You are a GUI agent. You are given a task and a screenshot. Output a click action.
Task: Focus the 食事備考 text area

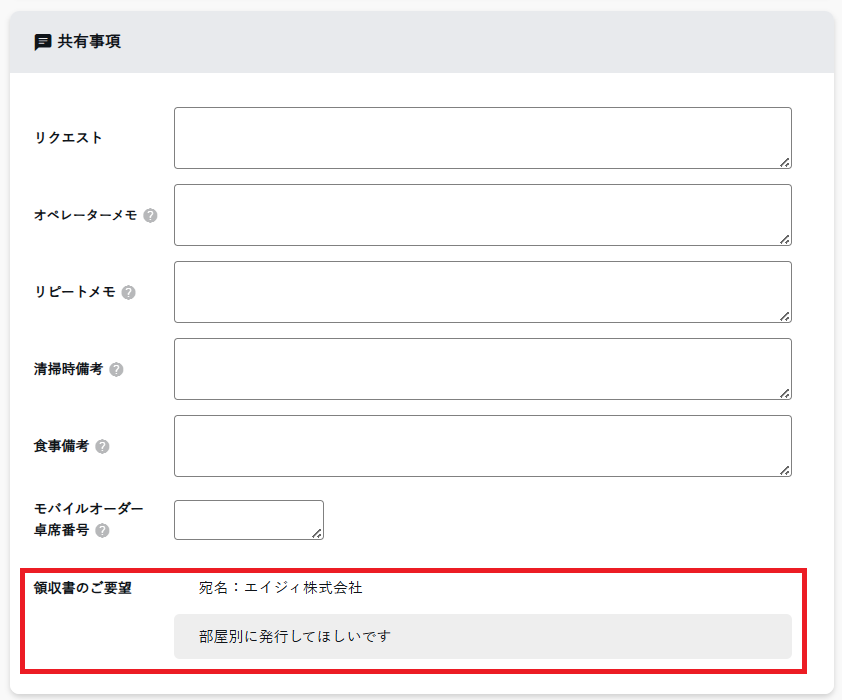pyautogui.click(x=482, y=446)
